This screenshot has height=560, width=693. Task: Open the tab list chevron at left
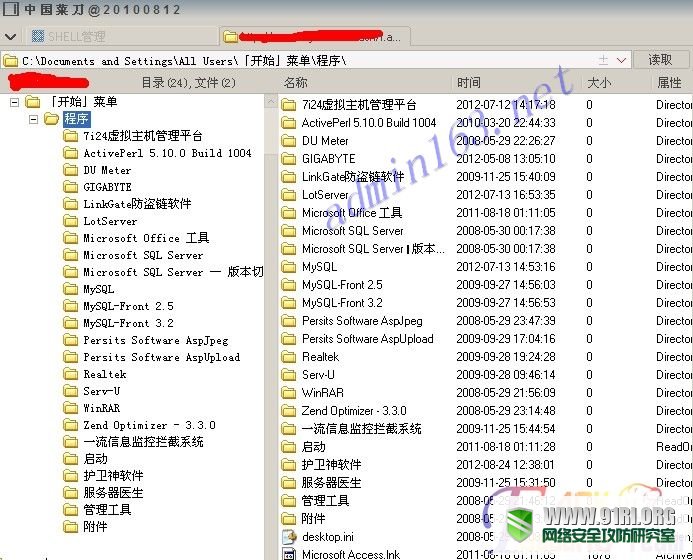[x=10, y=37]
